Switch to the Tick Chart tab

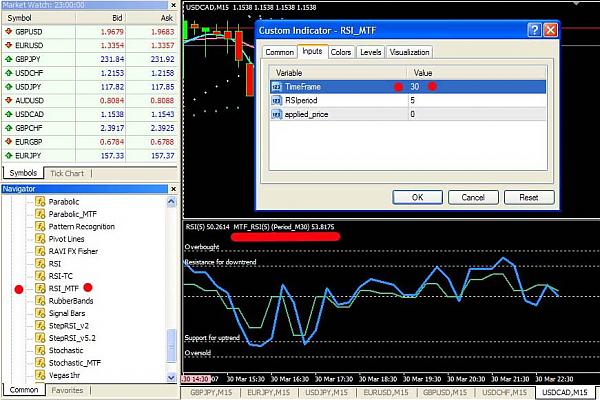coord(67,173)
